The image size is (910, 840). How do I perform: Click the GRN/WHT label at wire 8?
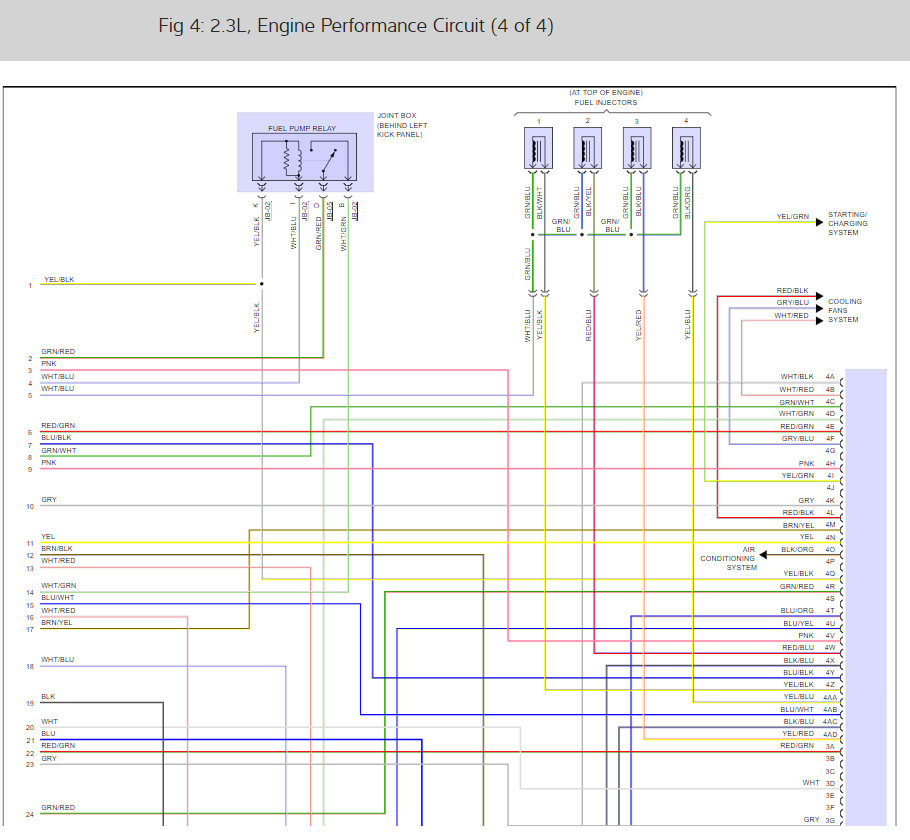pyautogui.click(x=59, y=450)
